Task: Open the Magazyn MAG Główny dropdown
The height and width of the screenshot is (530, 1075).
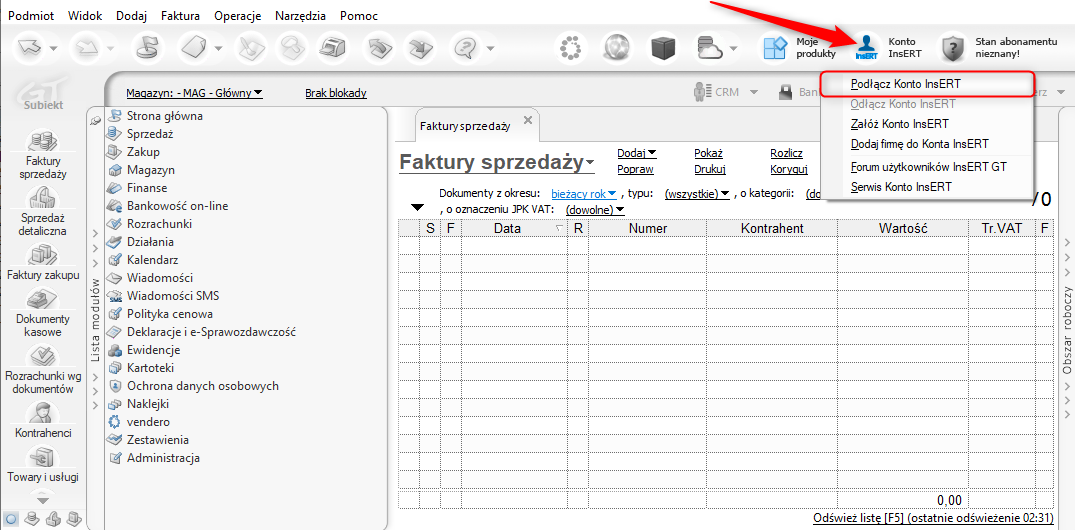Action: point(195,93)
